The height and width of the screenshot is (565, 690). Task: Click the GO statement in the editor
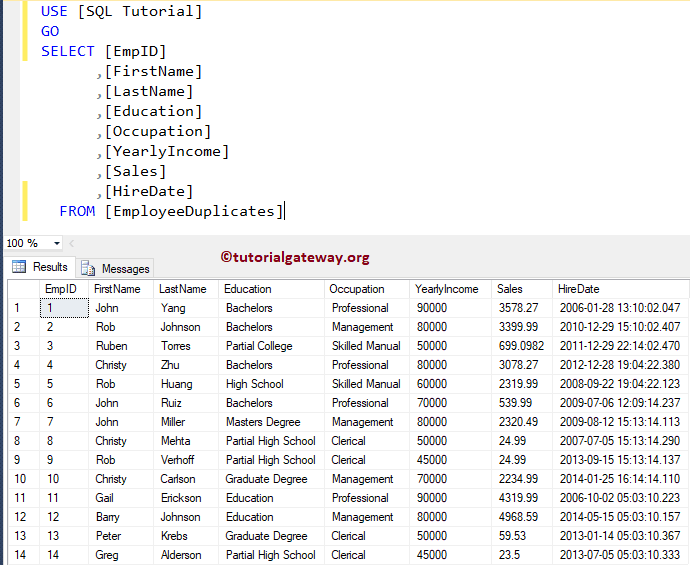click(50, 31)
